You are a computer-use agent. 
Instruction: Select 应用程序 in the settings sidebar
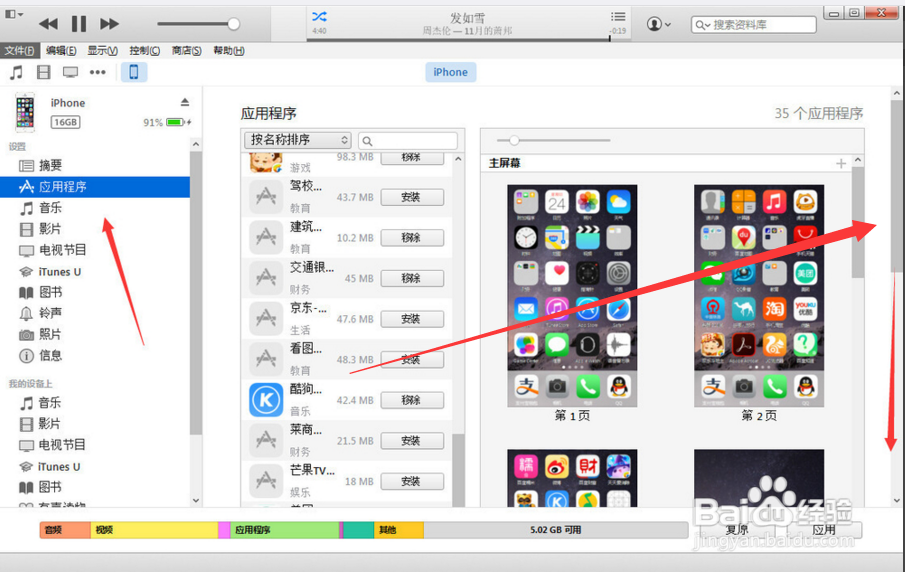point(95,186)
